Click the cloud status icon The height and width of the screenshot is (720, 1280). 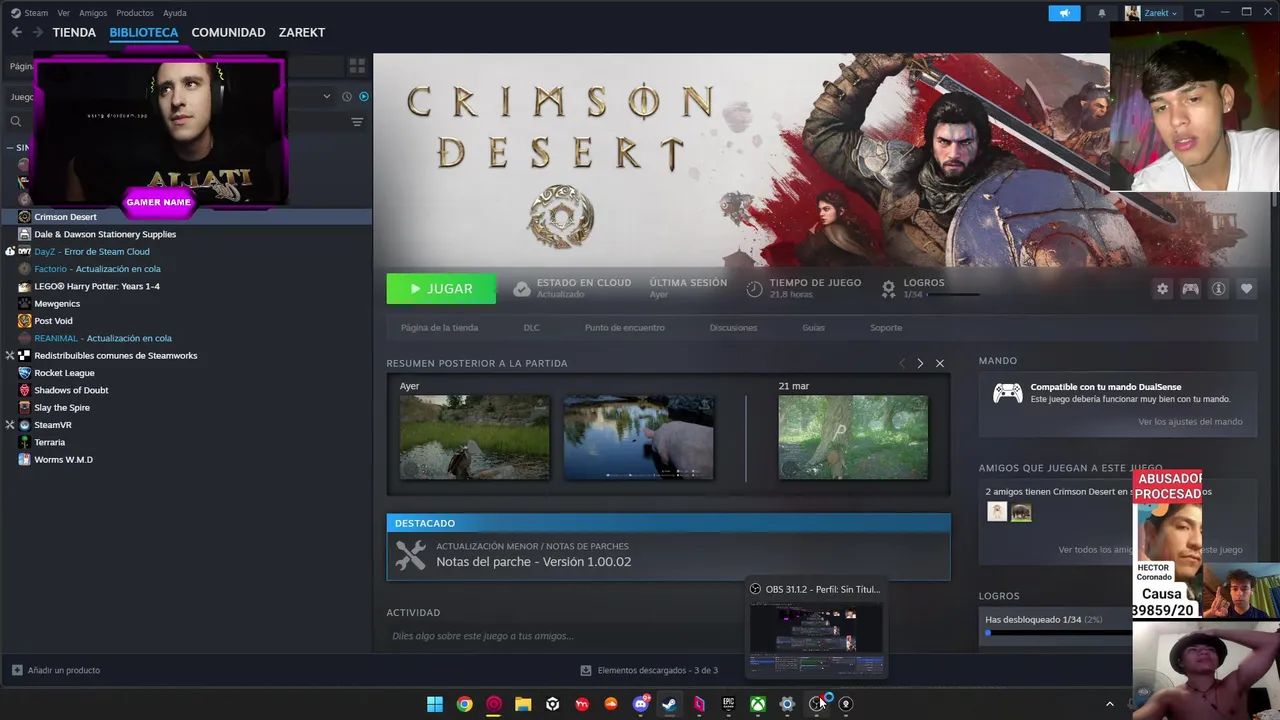click(x=521, y=289)
